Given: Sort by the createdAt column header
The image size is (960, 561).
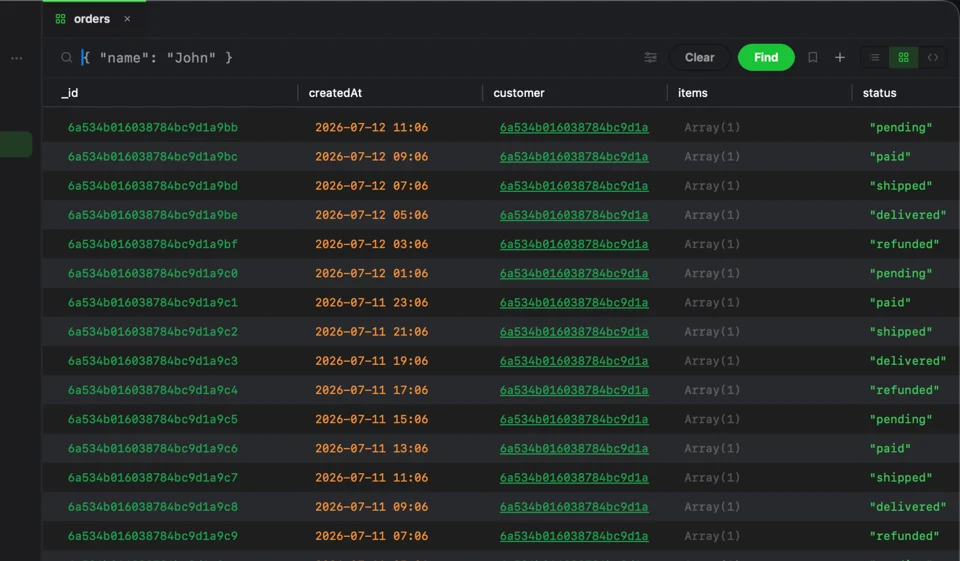Looking at the screenshot, I should pyautogui.click(x=335, y=93).
